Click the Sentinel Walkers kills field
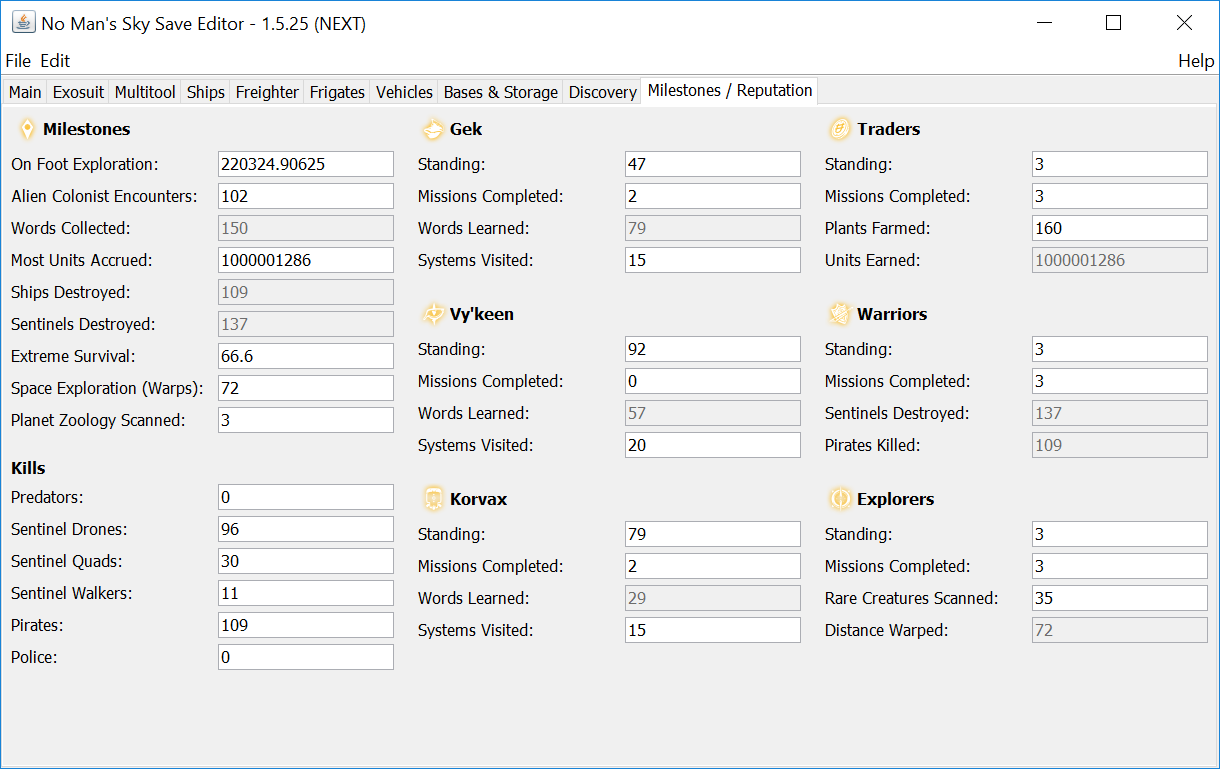 click(306, 593)
